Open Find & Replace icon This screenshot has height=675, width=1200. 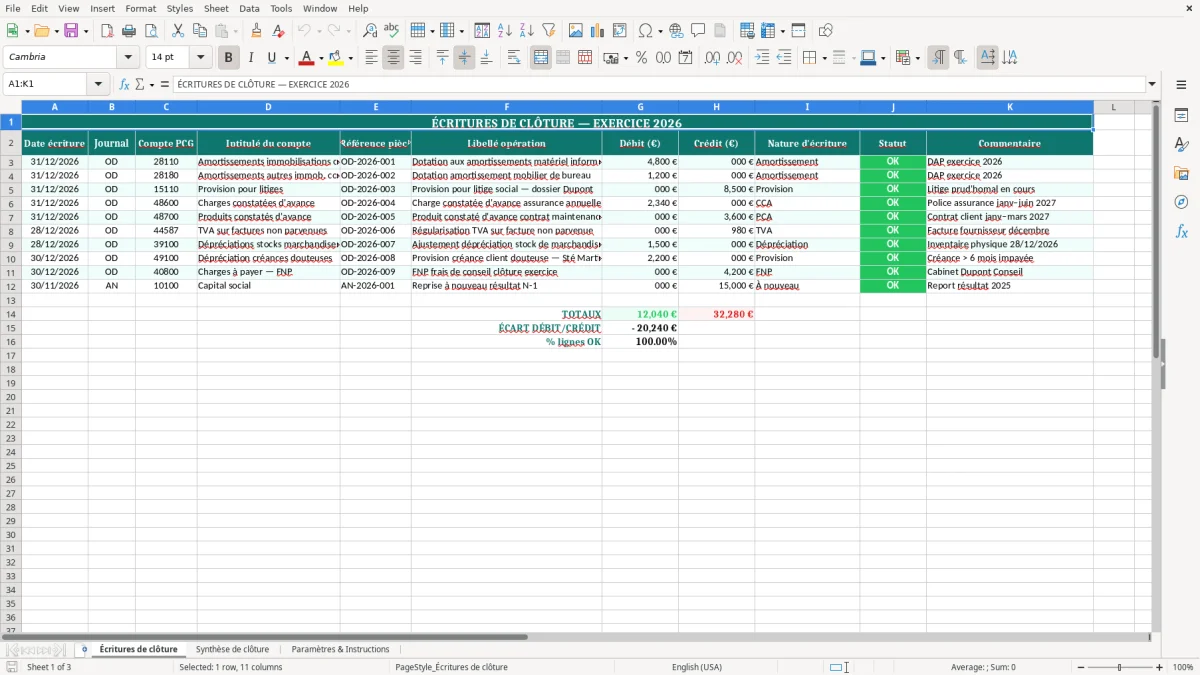[x=370, y=31]
